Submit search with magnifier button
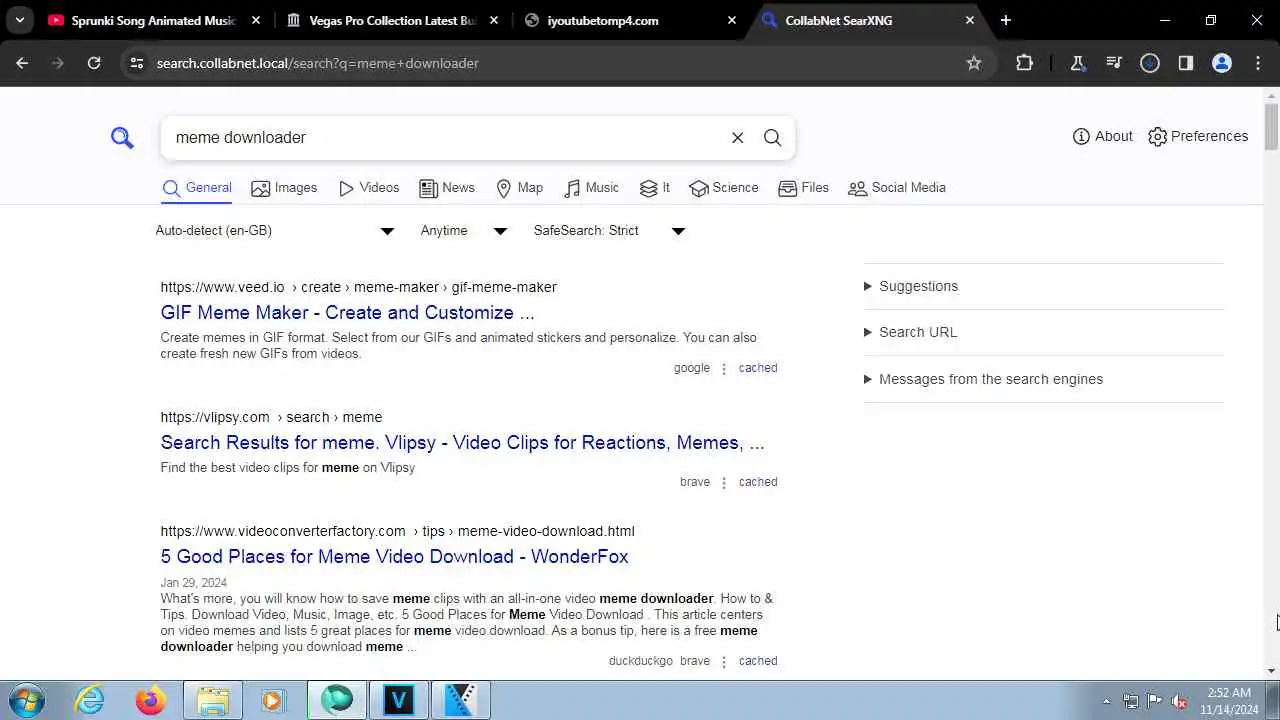The image size is (1280, 720). coord(773,138)
